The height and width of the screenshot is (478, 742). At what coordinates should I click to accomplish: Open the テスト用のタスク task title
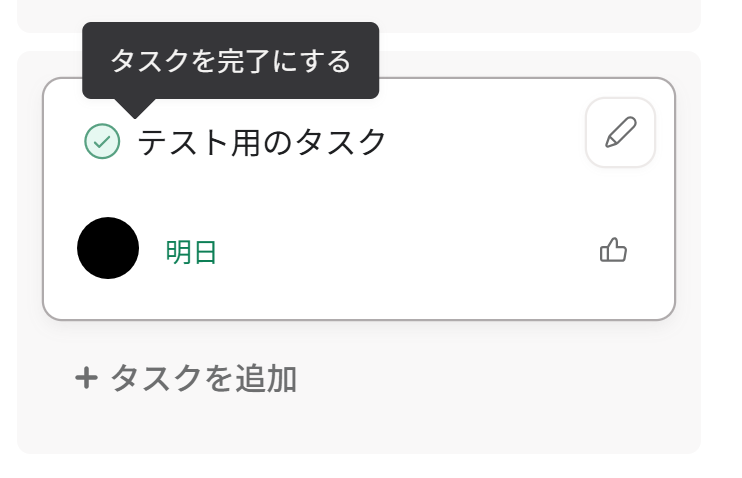(x=262, y=142)
